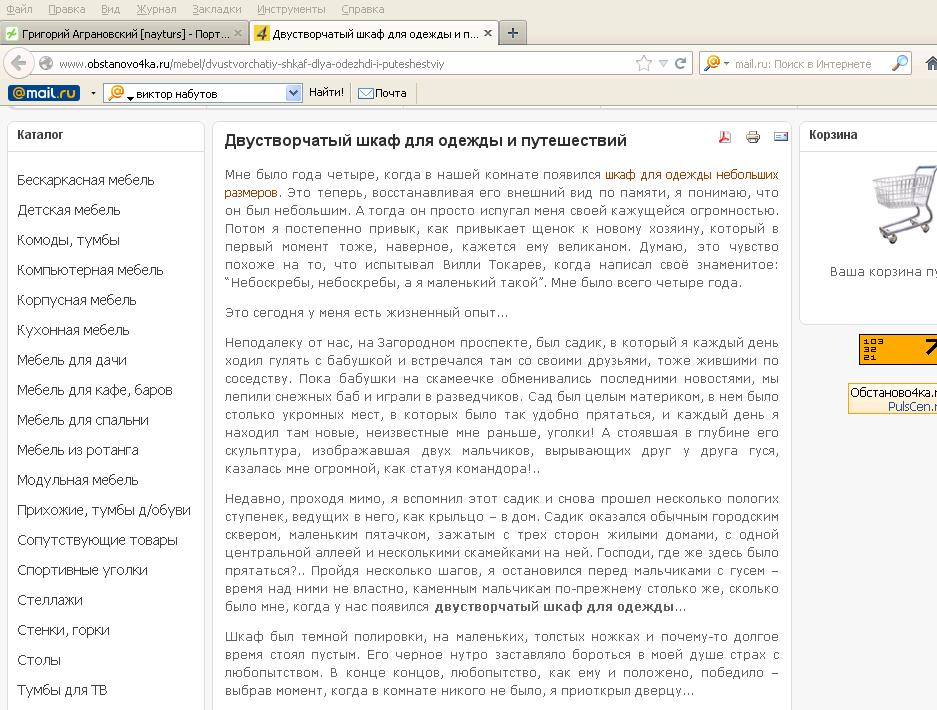Open the Справка menu
937x710 pixels.
click(363, 9)
